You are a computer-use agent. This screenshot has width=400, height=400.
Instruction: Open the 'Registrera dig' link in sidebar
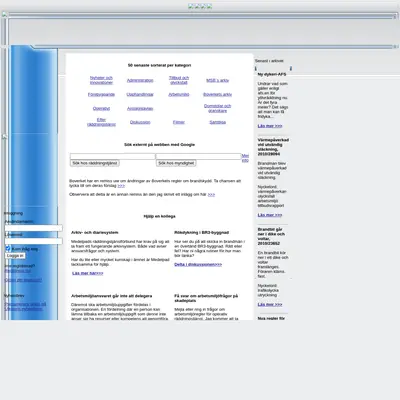[18, 271]
